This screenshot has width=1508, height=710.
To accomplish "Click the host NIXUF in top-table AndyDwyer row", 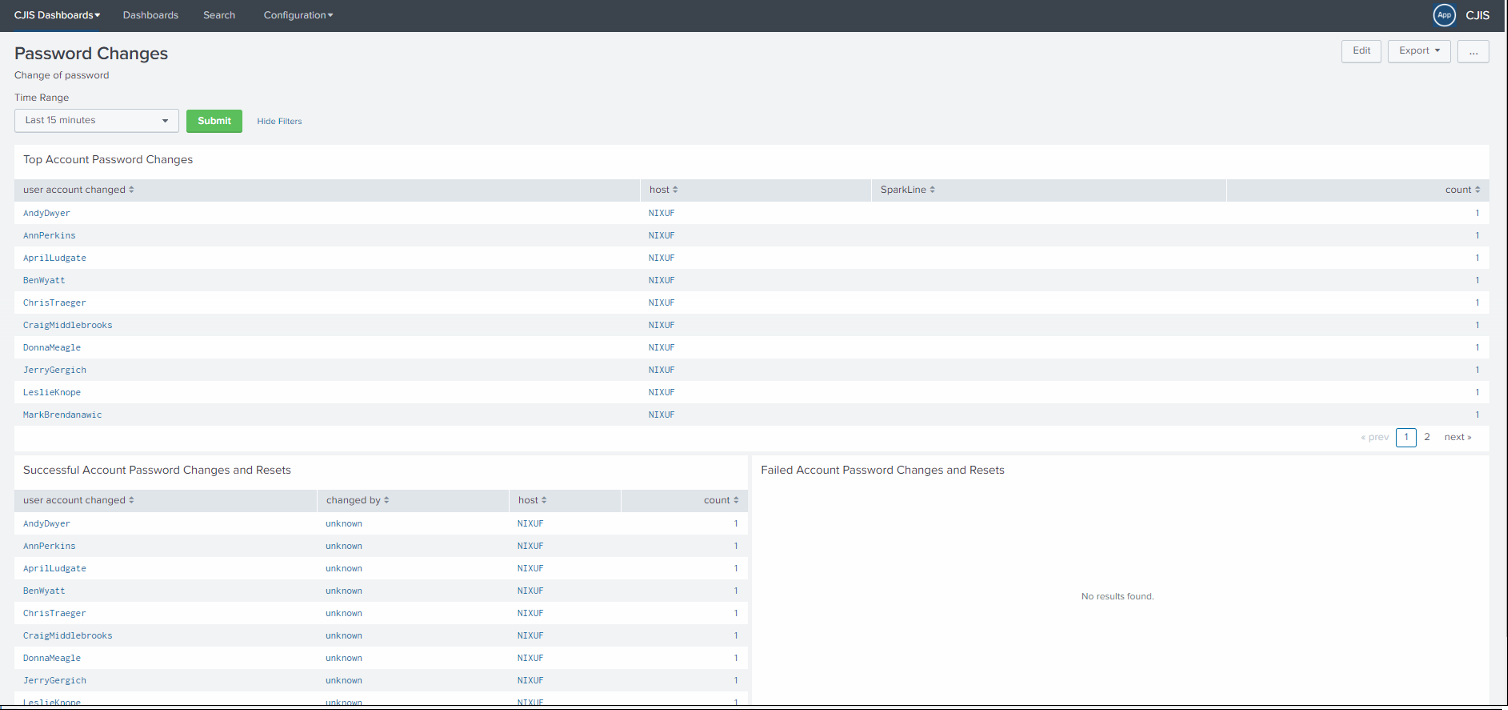I will pyautogui.click(x=661, y=213).
